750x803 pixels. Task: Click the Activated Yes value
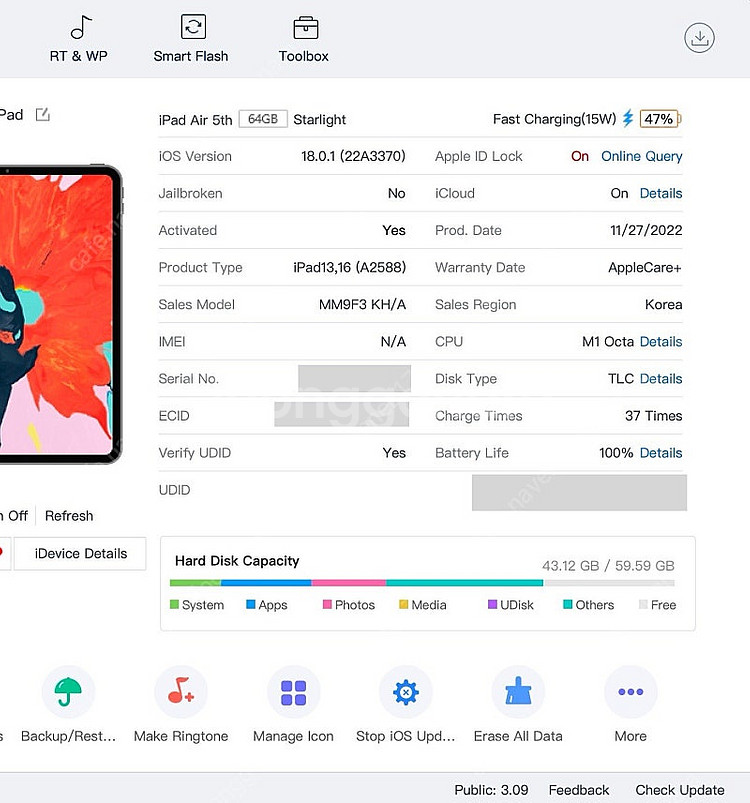tap(394, 230)
